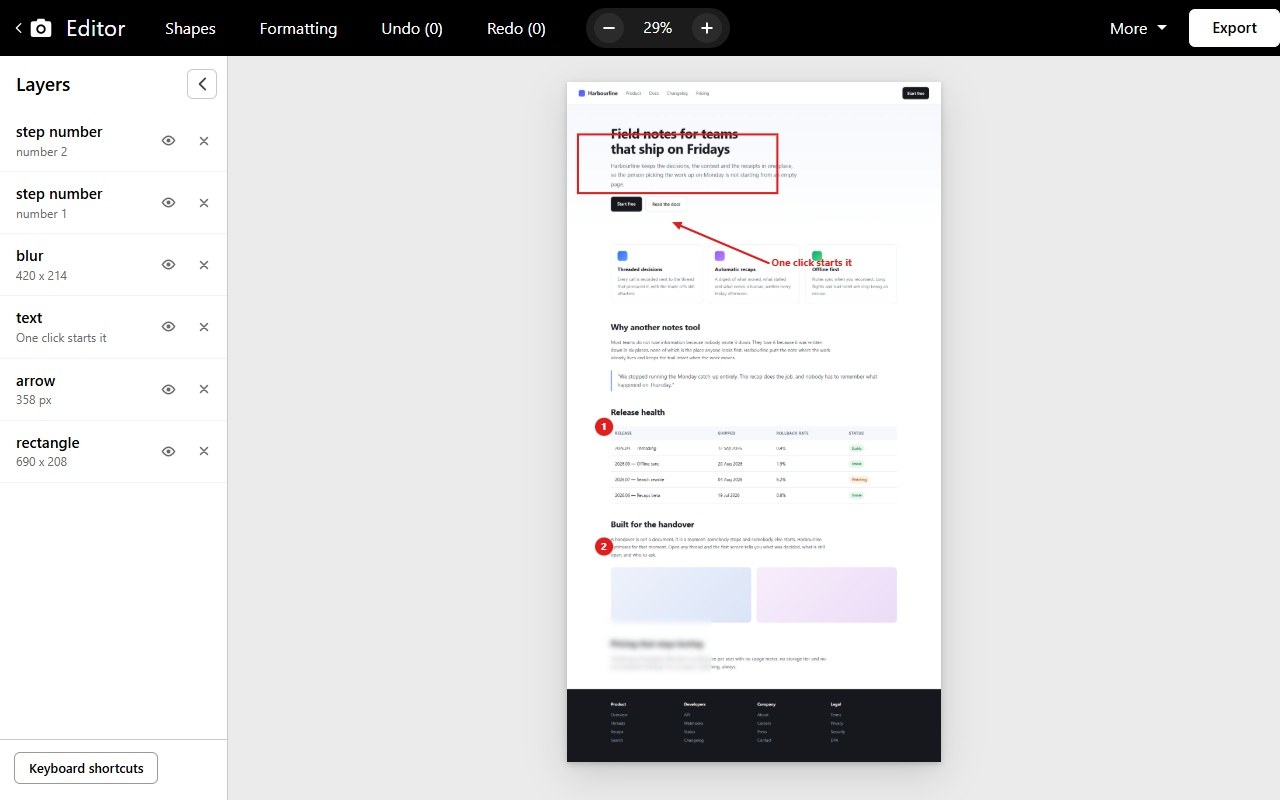The image size is (1280, 800).
Task: Toggle visibility of the text layer
Action: point(168,327)
